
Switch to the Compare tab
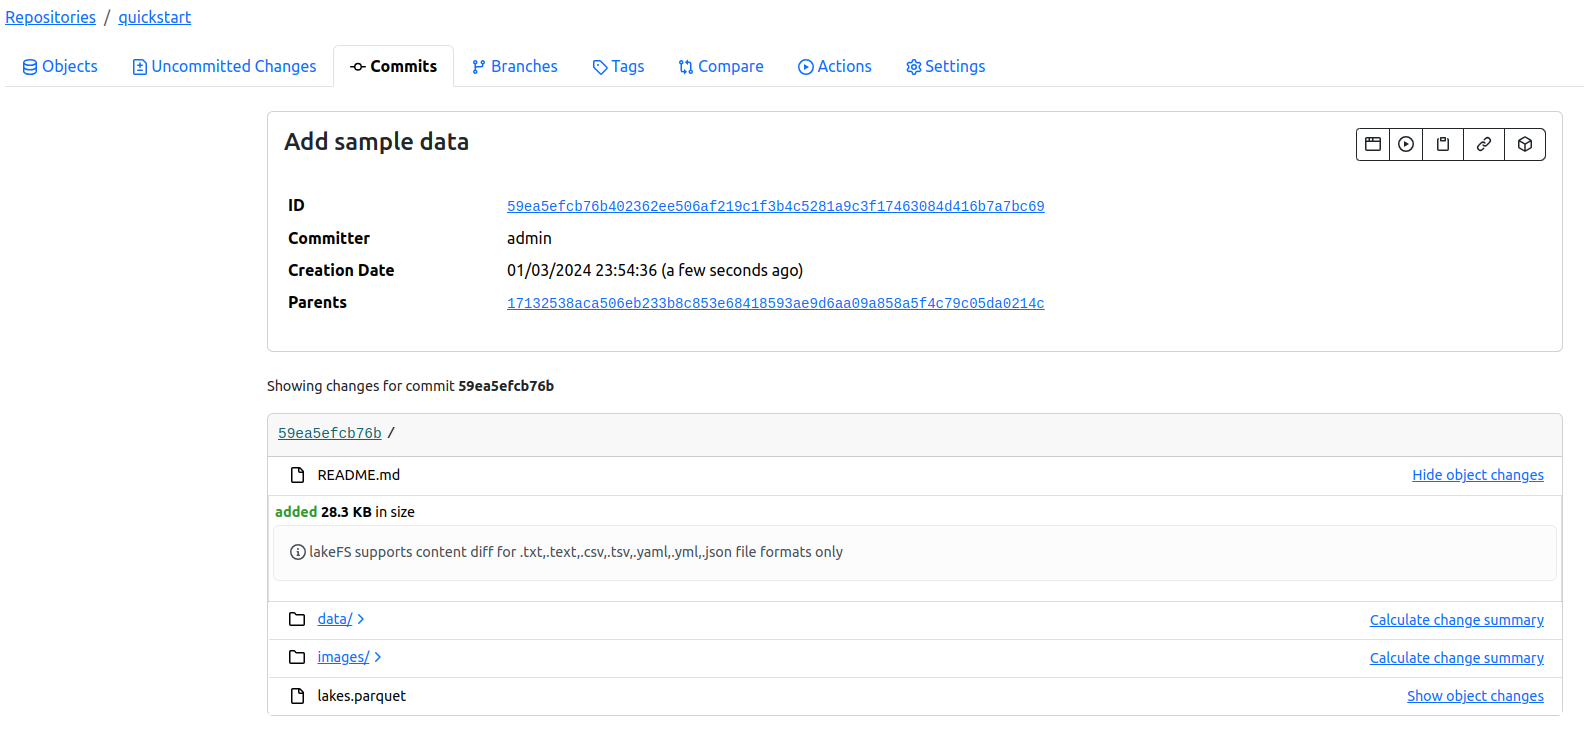(x=721, y=66)
